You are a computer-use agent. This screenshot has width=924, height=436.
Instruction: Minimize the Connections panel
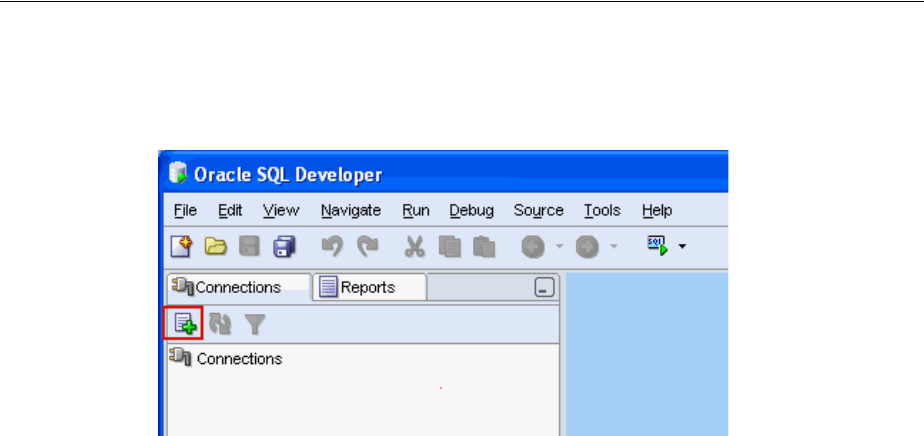coord(544,288)
